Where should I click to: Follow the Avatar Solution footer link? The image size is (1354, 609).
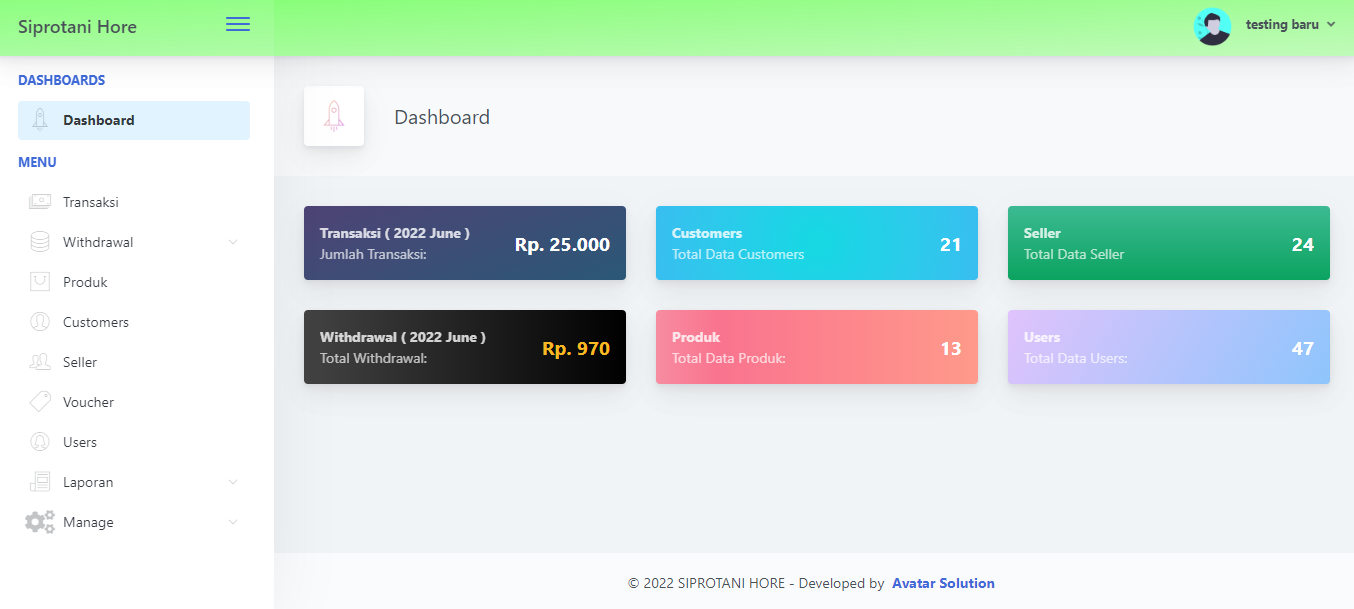(943, 583)
